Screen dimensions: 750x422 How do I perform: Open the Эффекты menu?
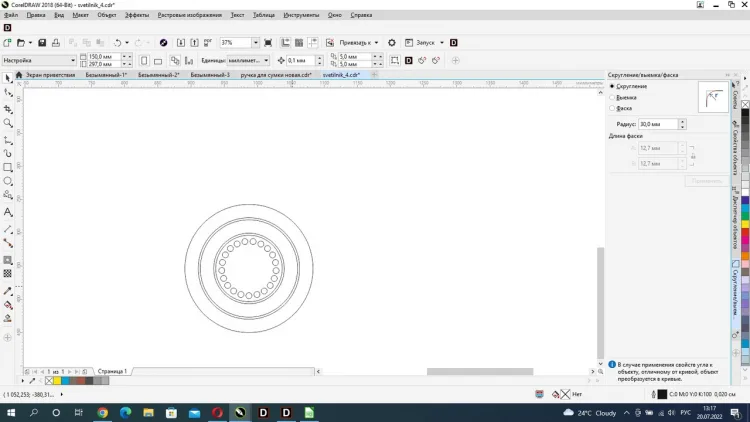click(x=137, y=15)
